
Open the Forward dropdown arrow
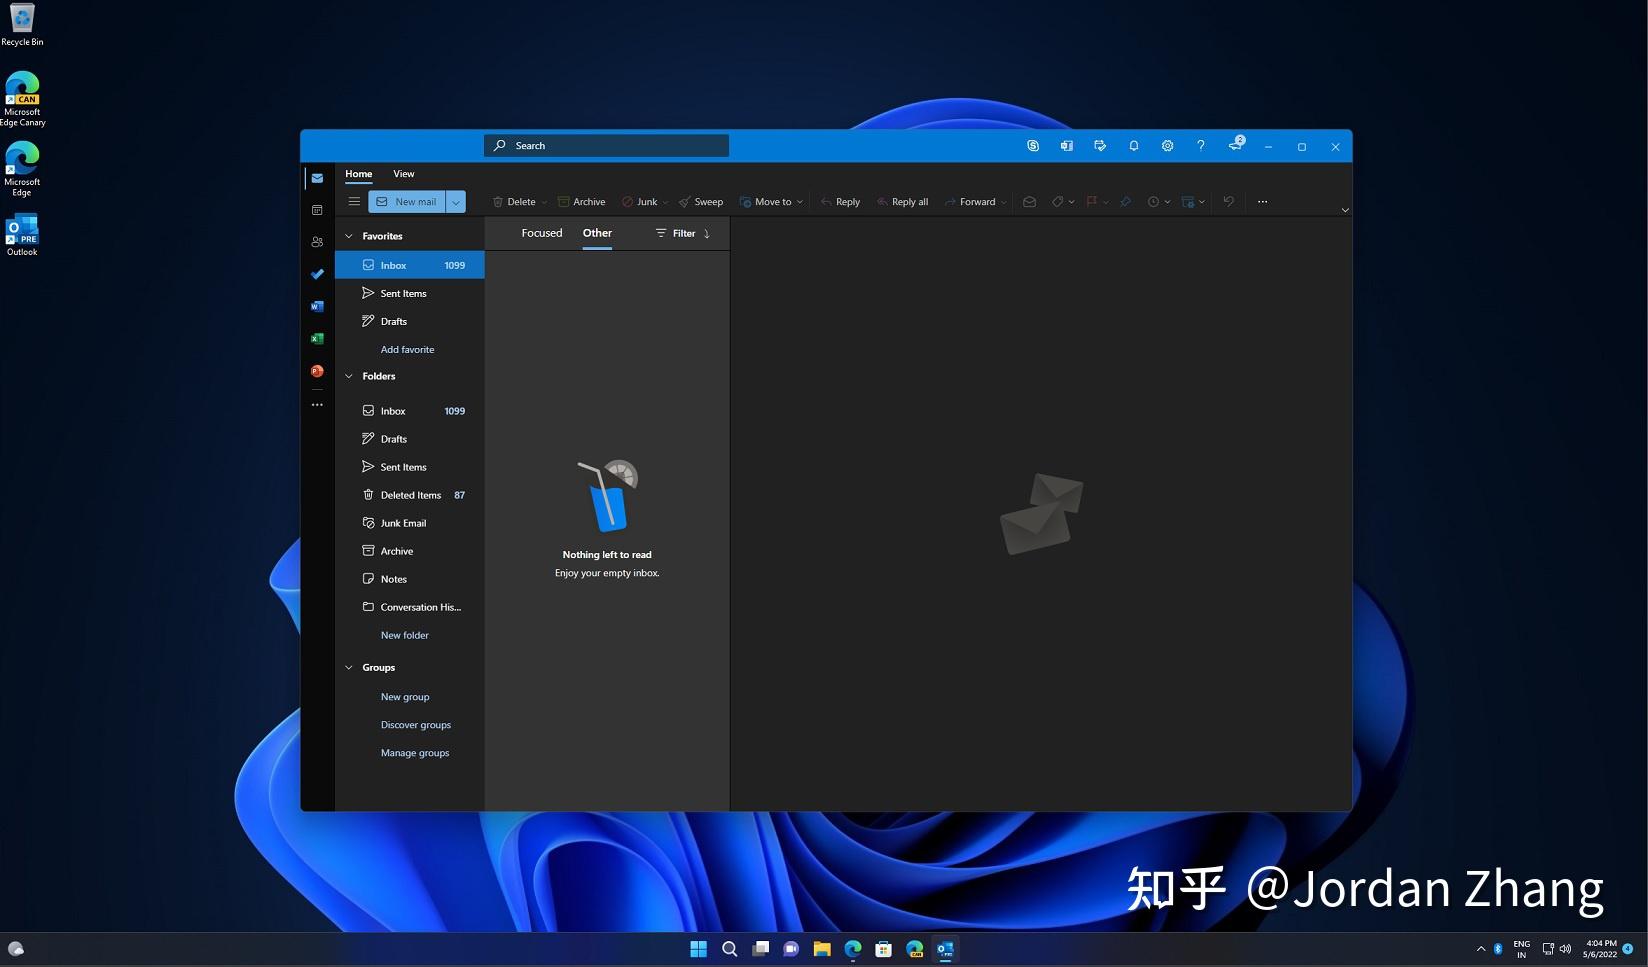(1003, 202)
